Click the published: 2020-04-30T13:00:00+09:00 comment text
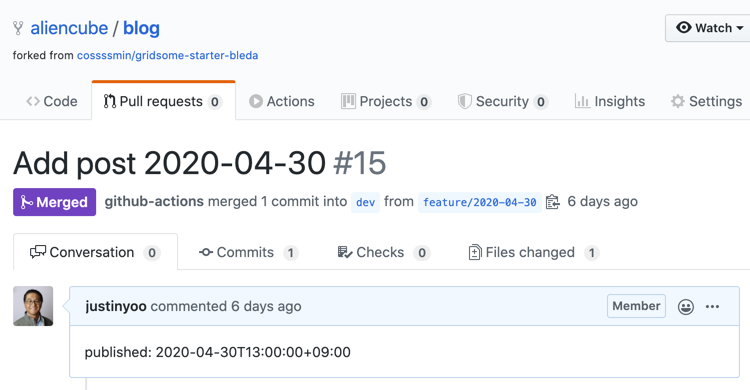 tap(218, 352)
